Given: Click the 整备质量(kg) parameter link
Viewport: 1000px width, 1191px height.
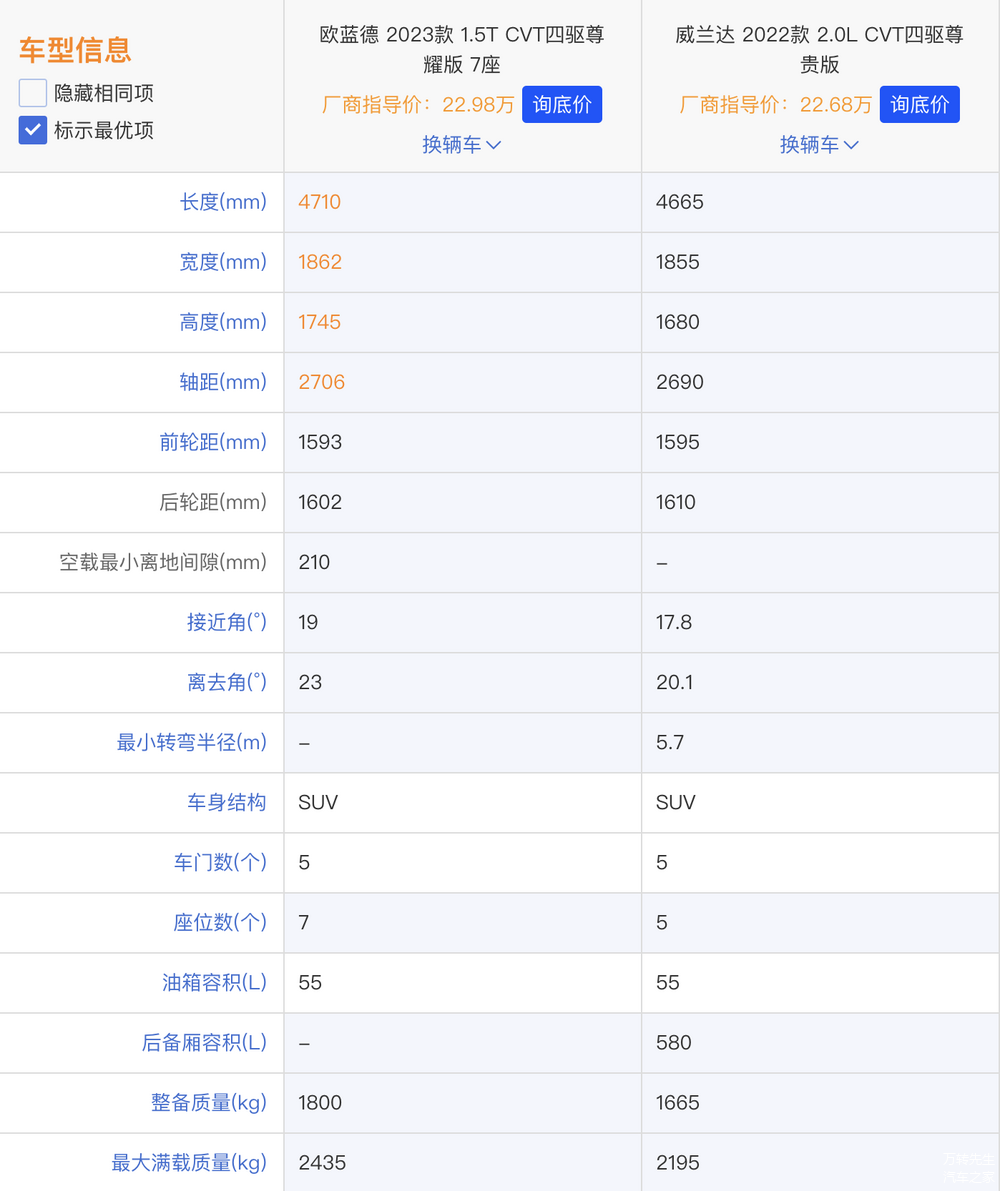Looking at the screenshot, I should coord(209,1102).
